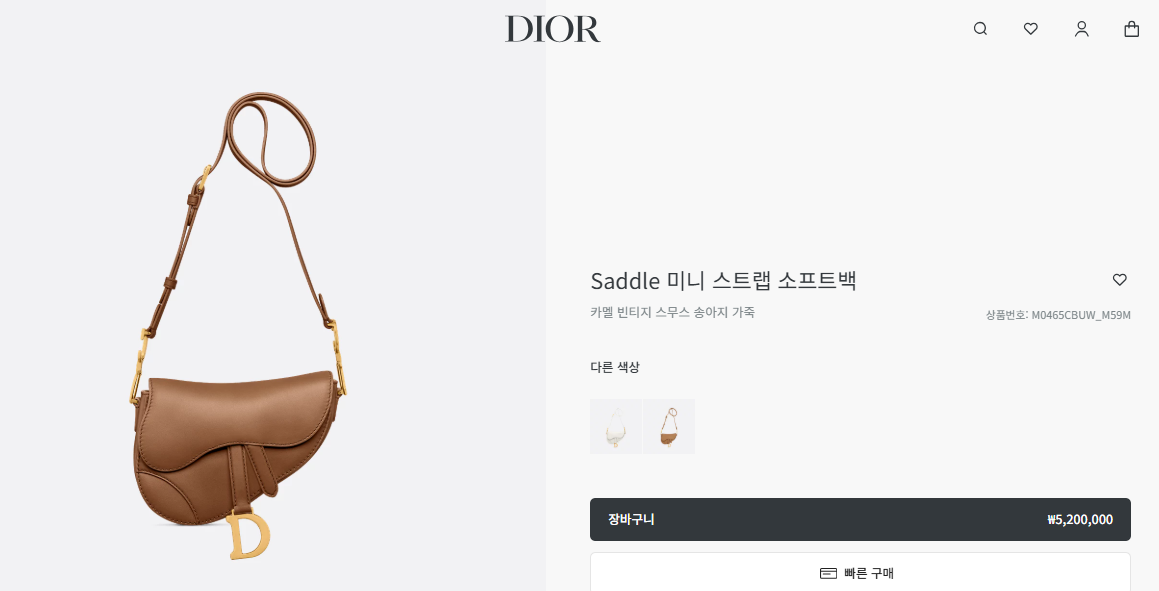The image size is (1159, 591).
Task: Toggle the heart next to Saddle product title
Action: (1120, 279)
